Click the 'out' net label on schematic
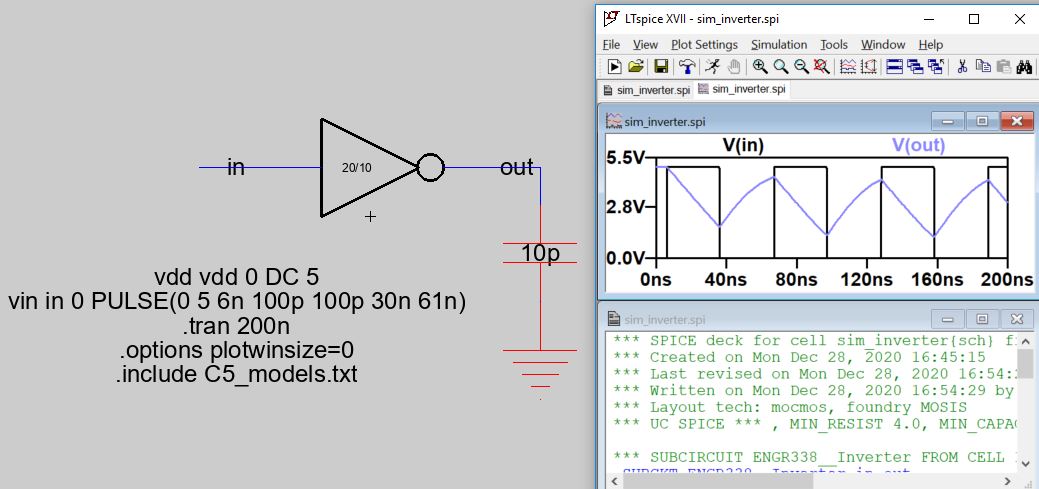The image size is (1039, 489). (516, 168)
